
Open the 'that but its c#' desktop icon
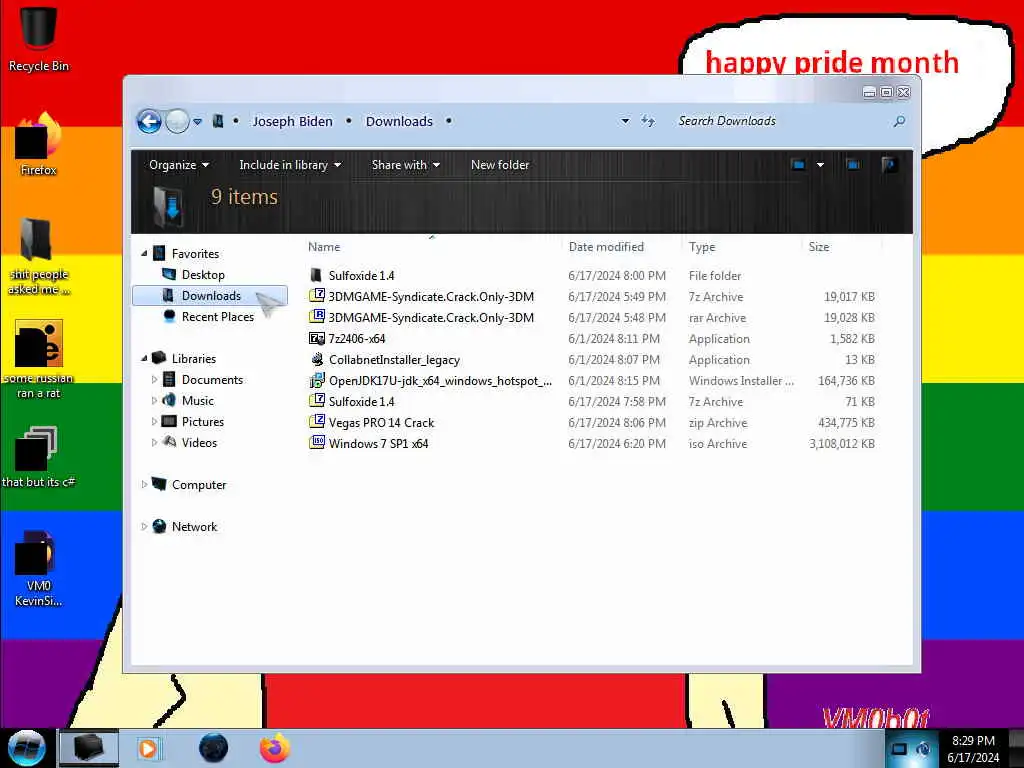(x=39, y=456)
